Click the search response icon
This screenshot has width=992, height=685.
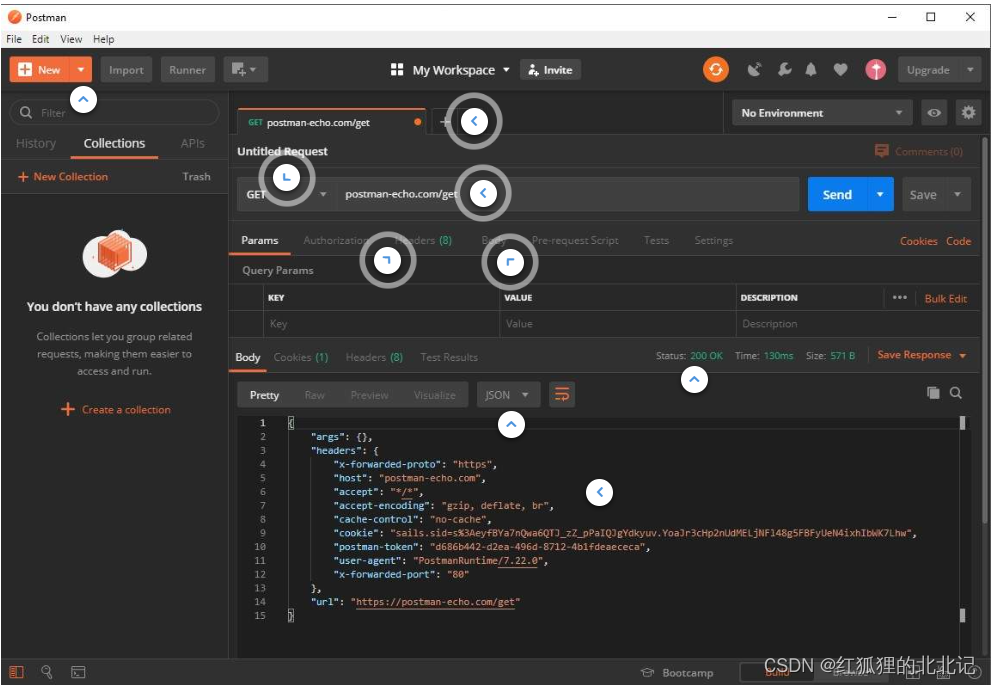tap(956, 393)
